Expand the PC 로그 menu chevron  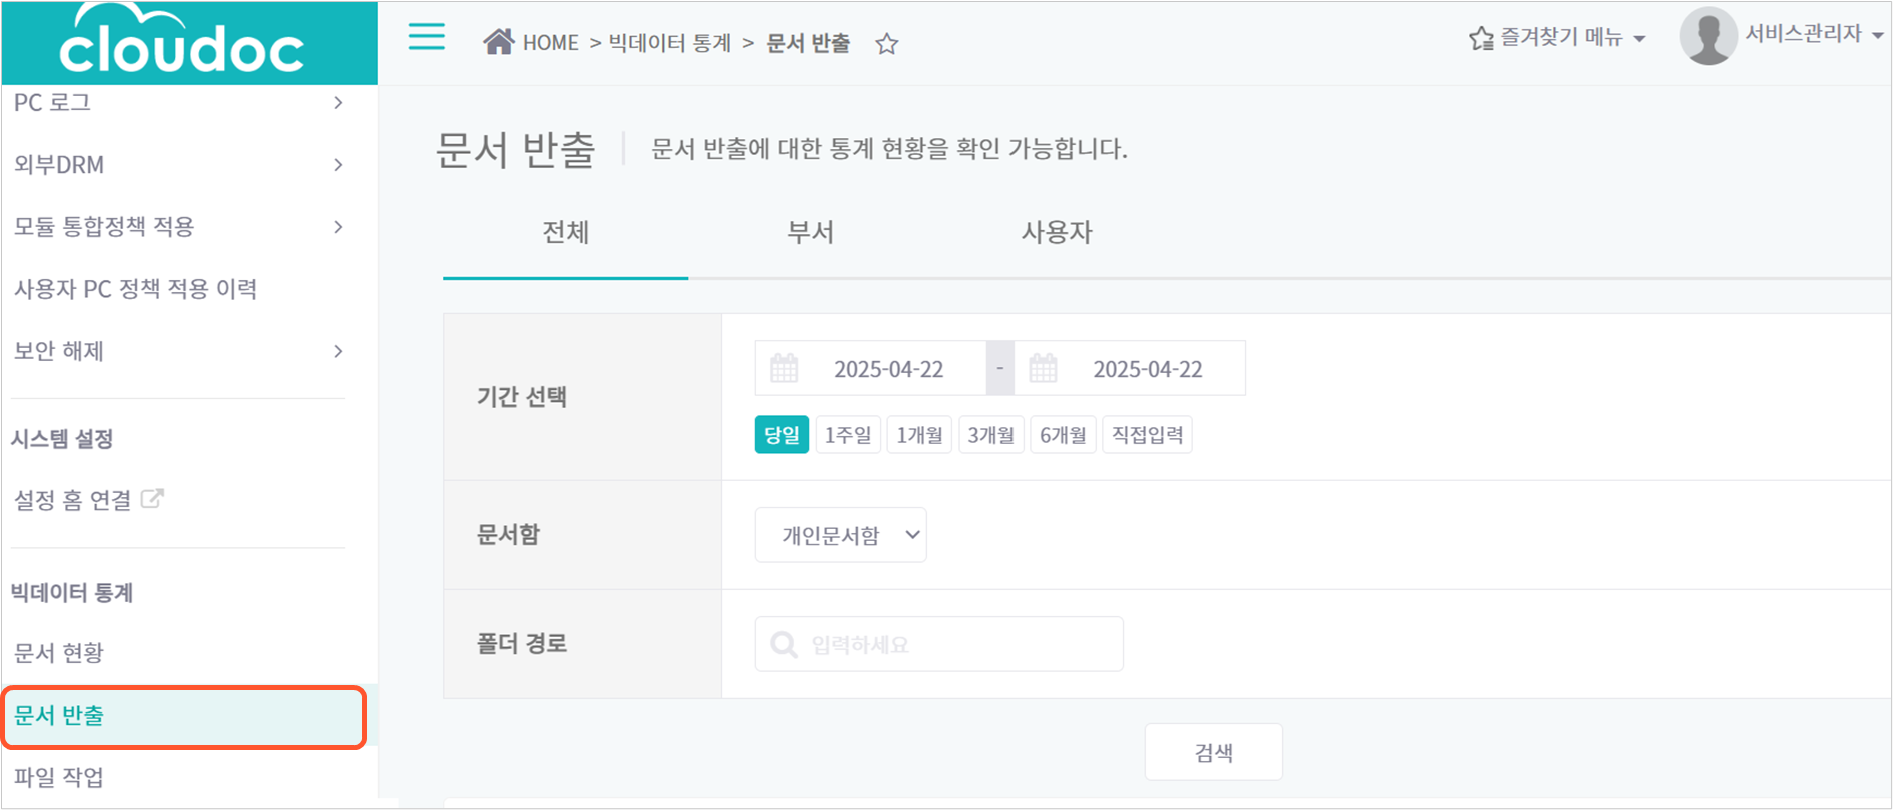coord(338,103)
